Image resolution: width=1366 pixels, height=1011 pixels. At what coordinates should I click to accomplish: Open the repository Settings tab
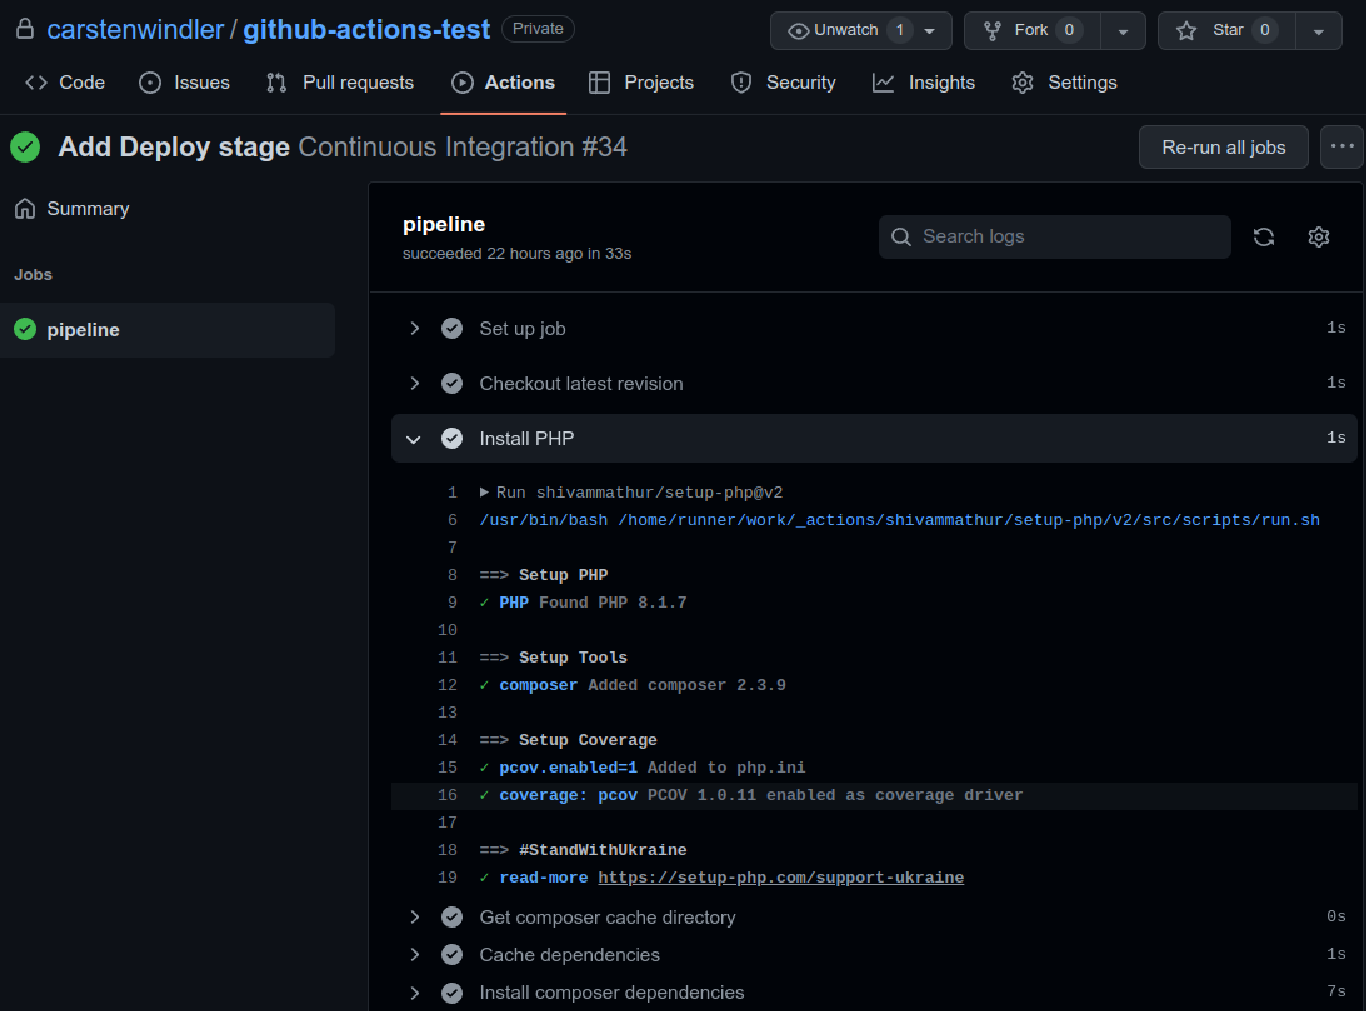1064,83
